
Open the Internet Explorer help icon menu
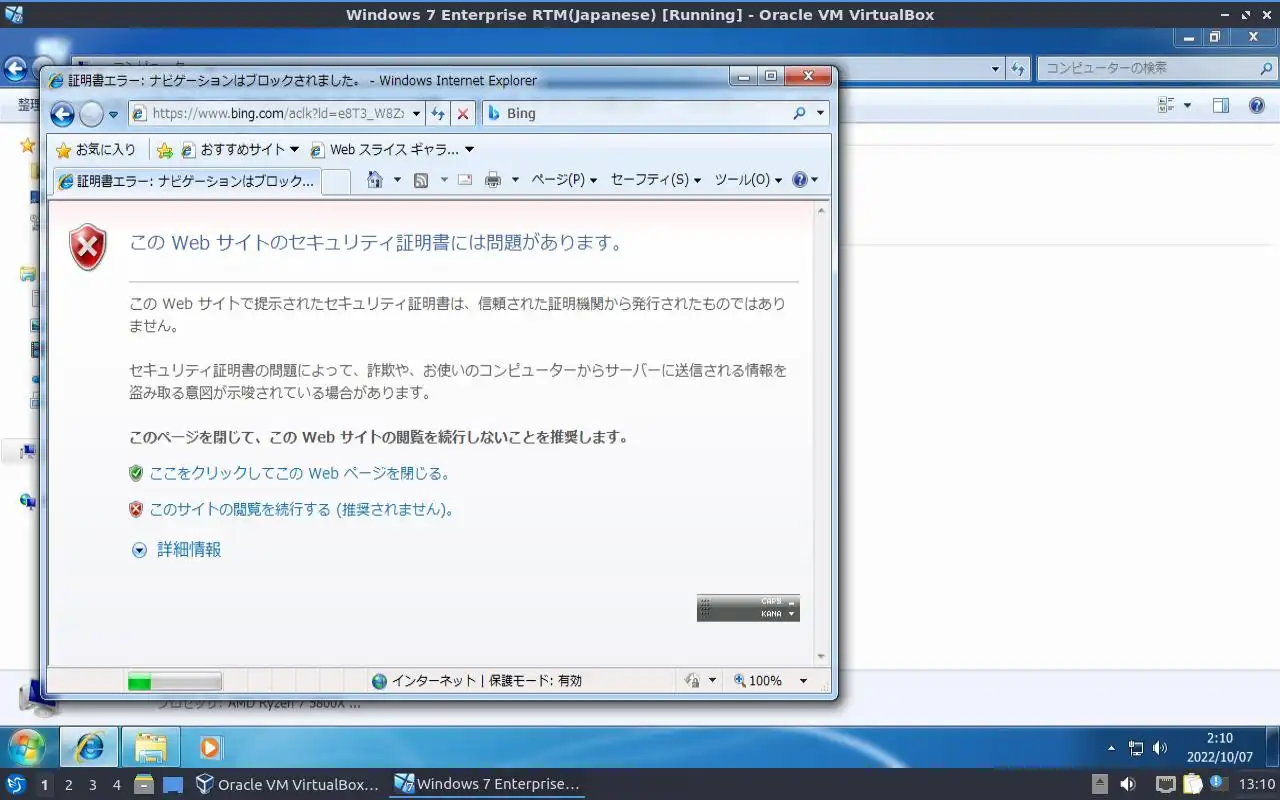805,180
